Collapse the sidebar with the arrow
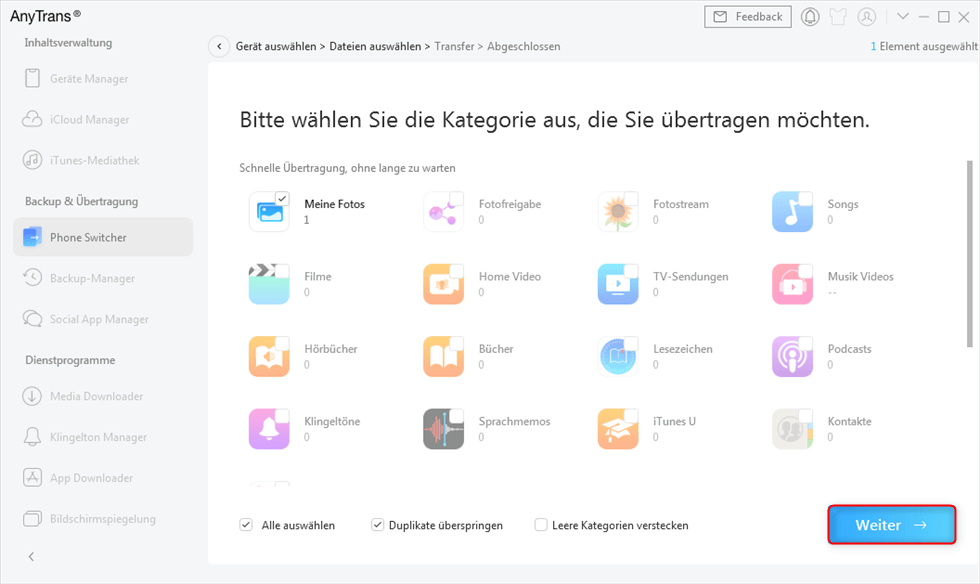Screen dimensions: 980x584 coord(31,556)
